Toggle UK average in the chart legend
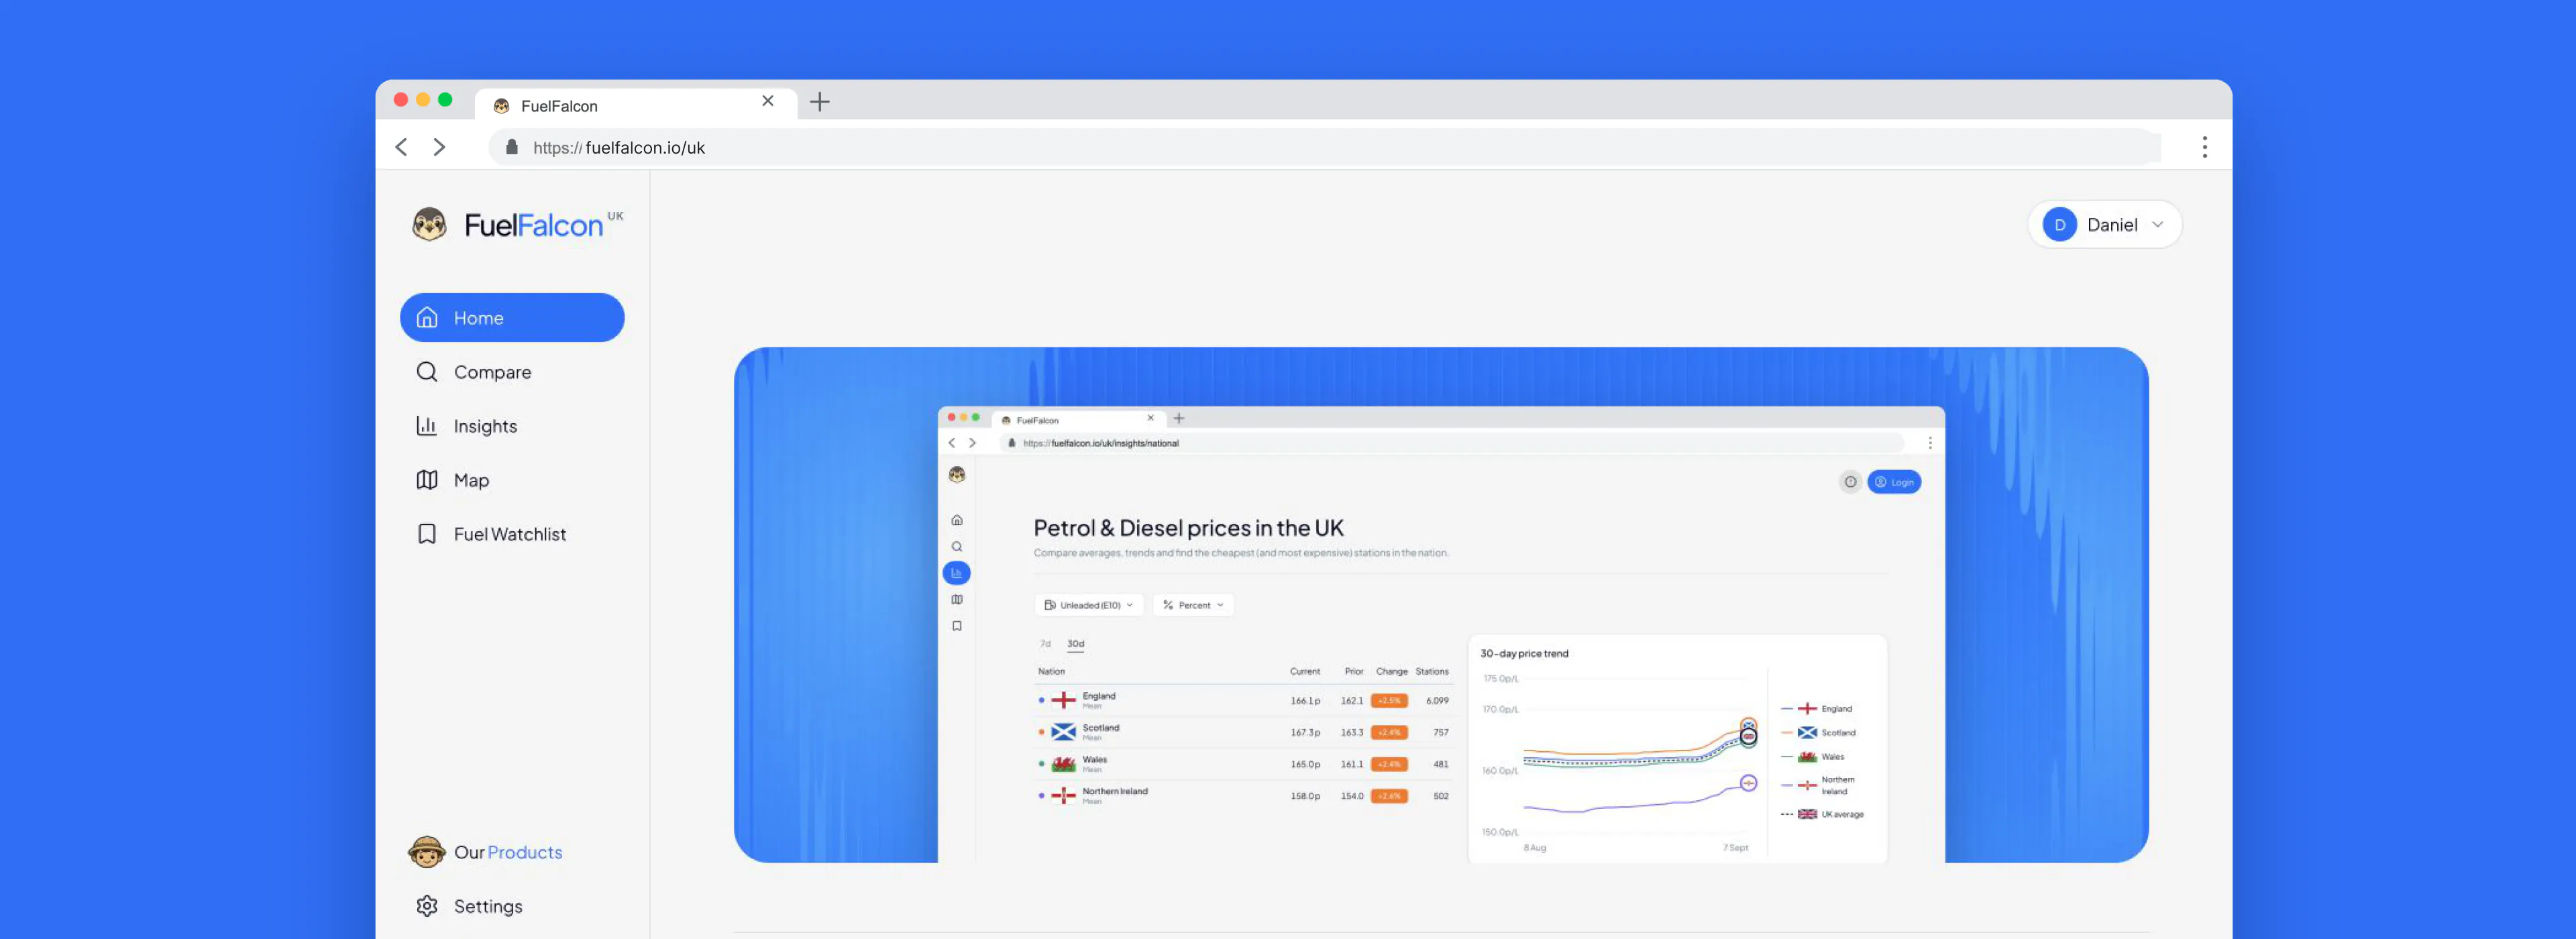Image resolution: width=2576 pixels, height=939 pixels. pos(1823,815)
